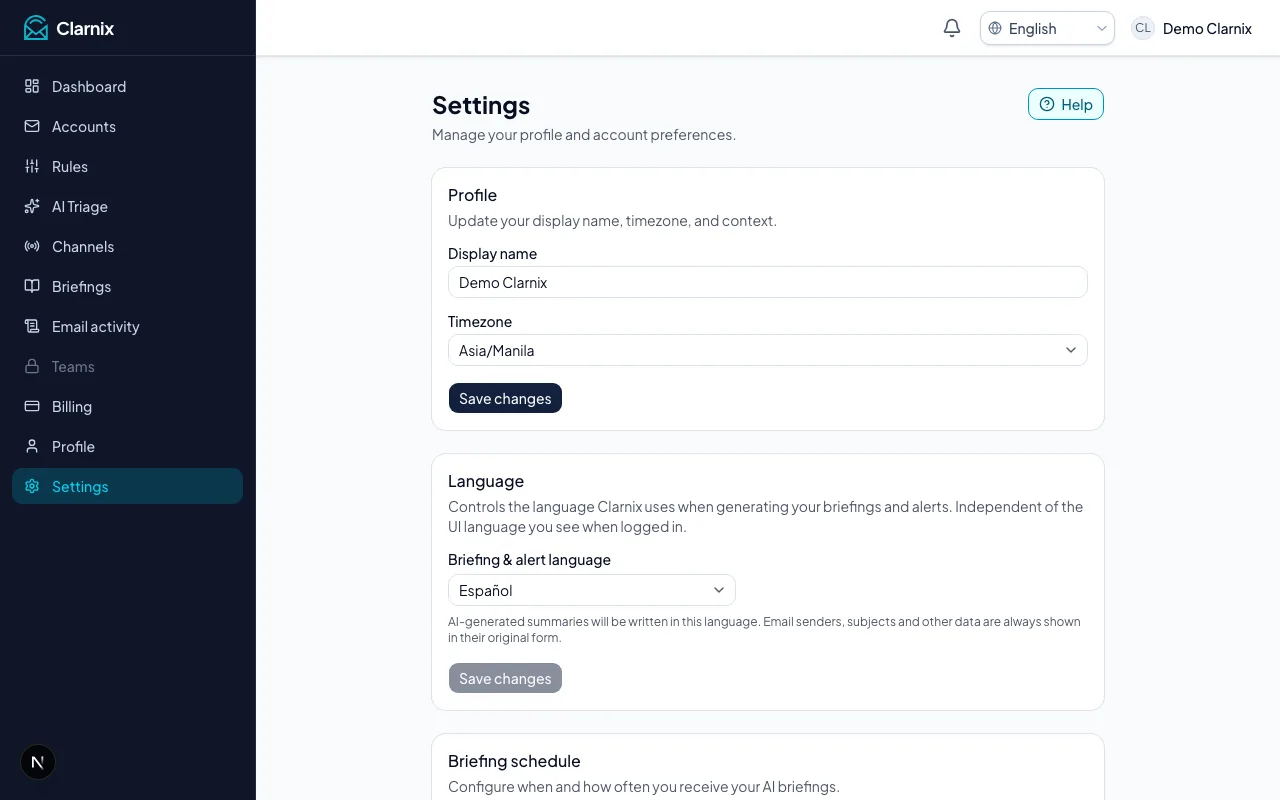Click the globe icon in language selector
1280x800 pixels.
click(995, 28)
